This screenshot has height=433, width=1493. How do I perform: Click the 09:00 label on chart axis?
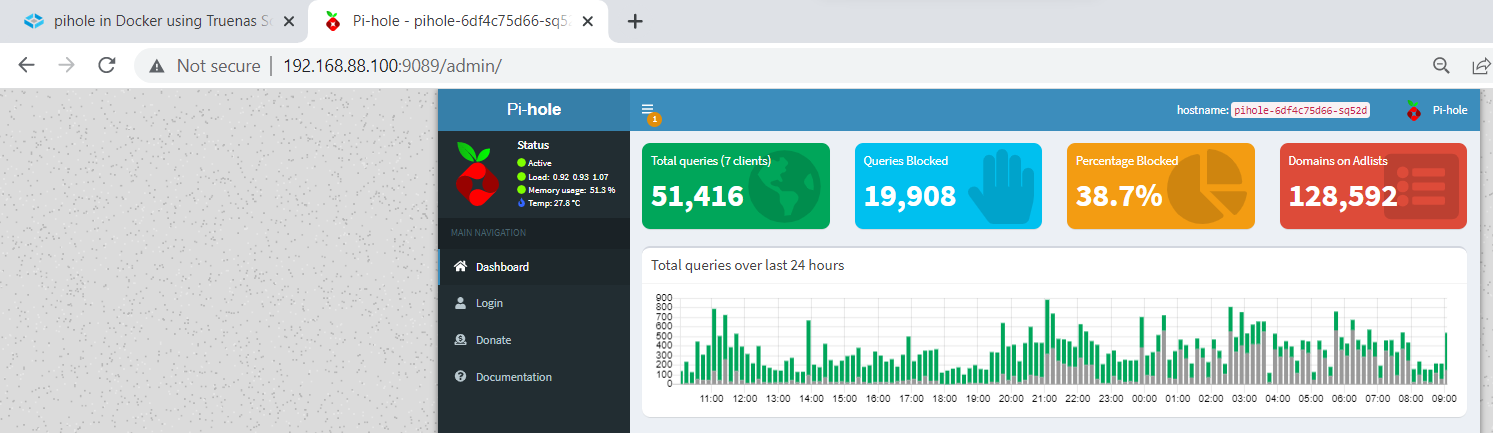tap(1443, 398)
